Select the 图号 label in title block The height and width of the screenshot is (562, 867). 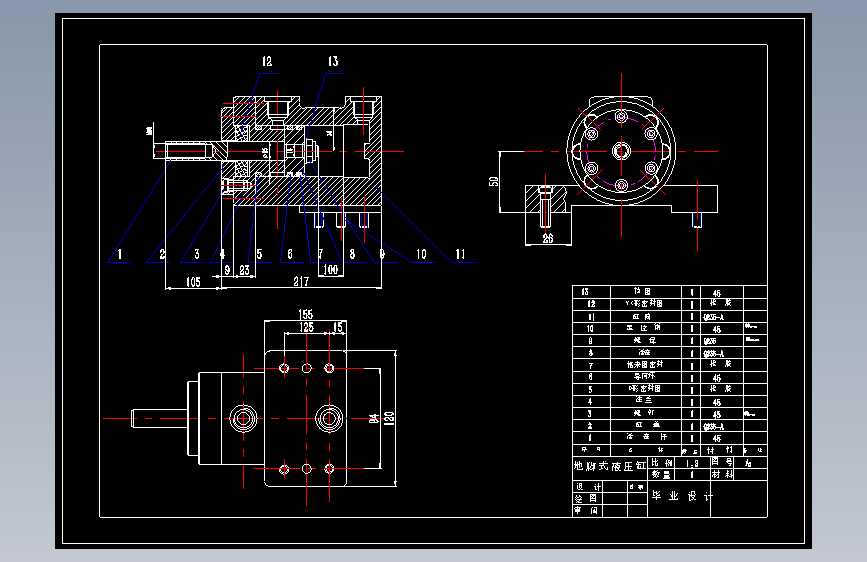click(722, 462)
